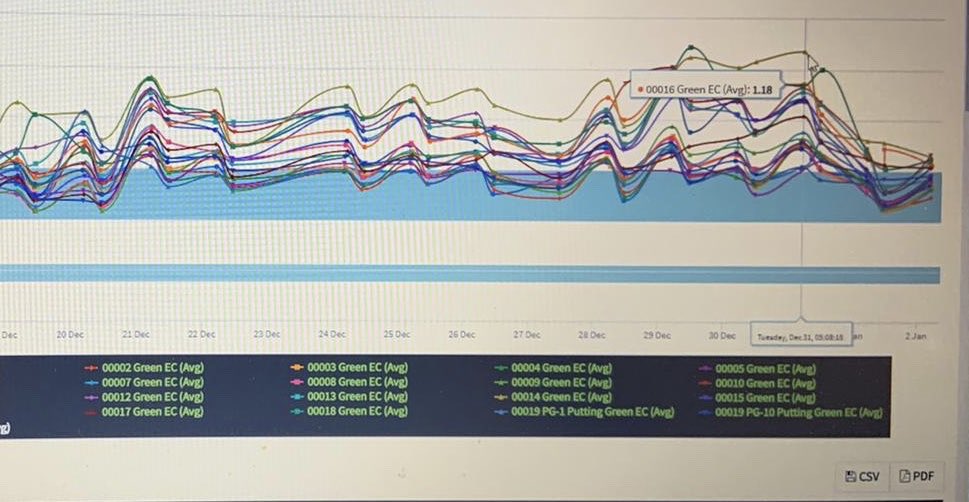Toggle the 00017 Green EC (Avg) series

click(x=144, y=412)
